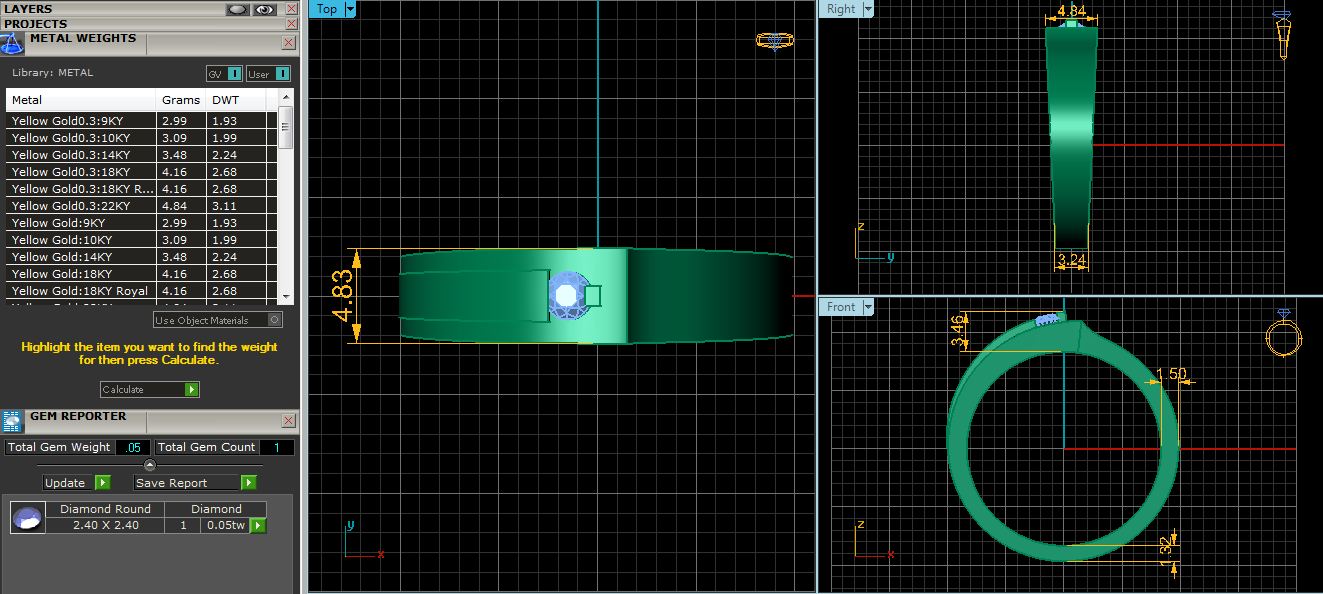
Task: Open the Front viewport dropdown arrow
Action: tap(867, 307)
